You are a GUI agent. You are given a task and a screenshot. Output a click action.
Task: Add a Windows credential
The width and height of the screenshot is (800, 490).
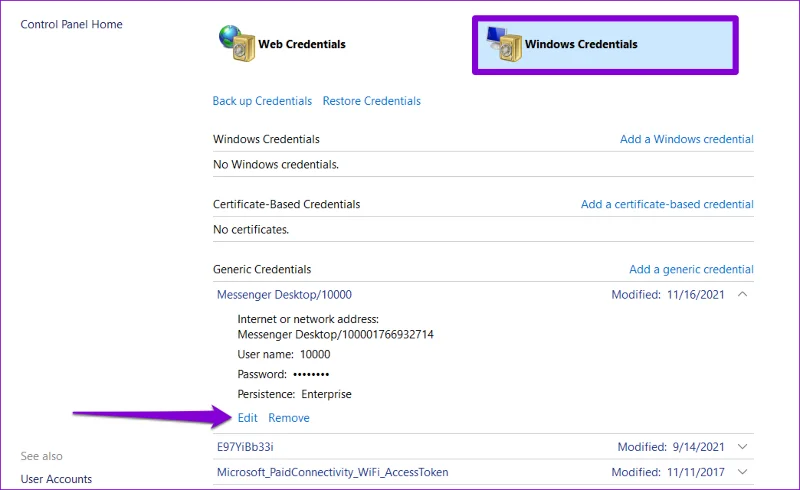687,139
